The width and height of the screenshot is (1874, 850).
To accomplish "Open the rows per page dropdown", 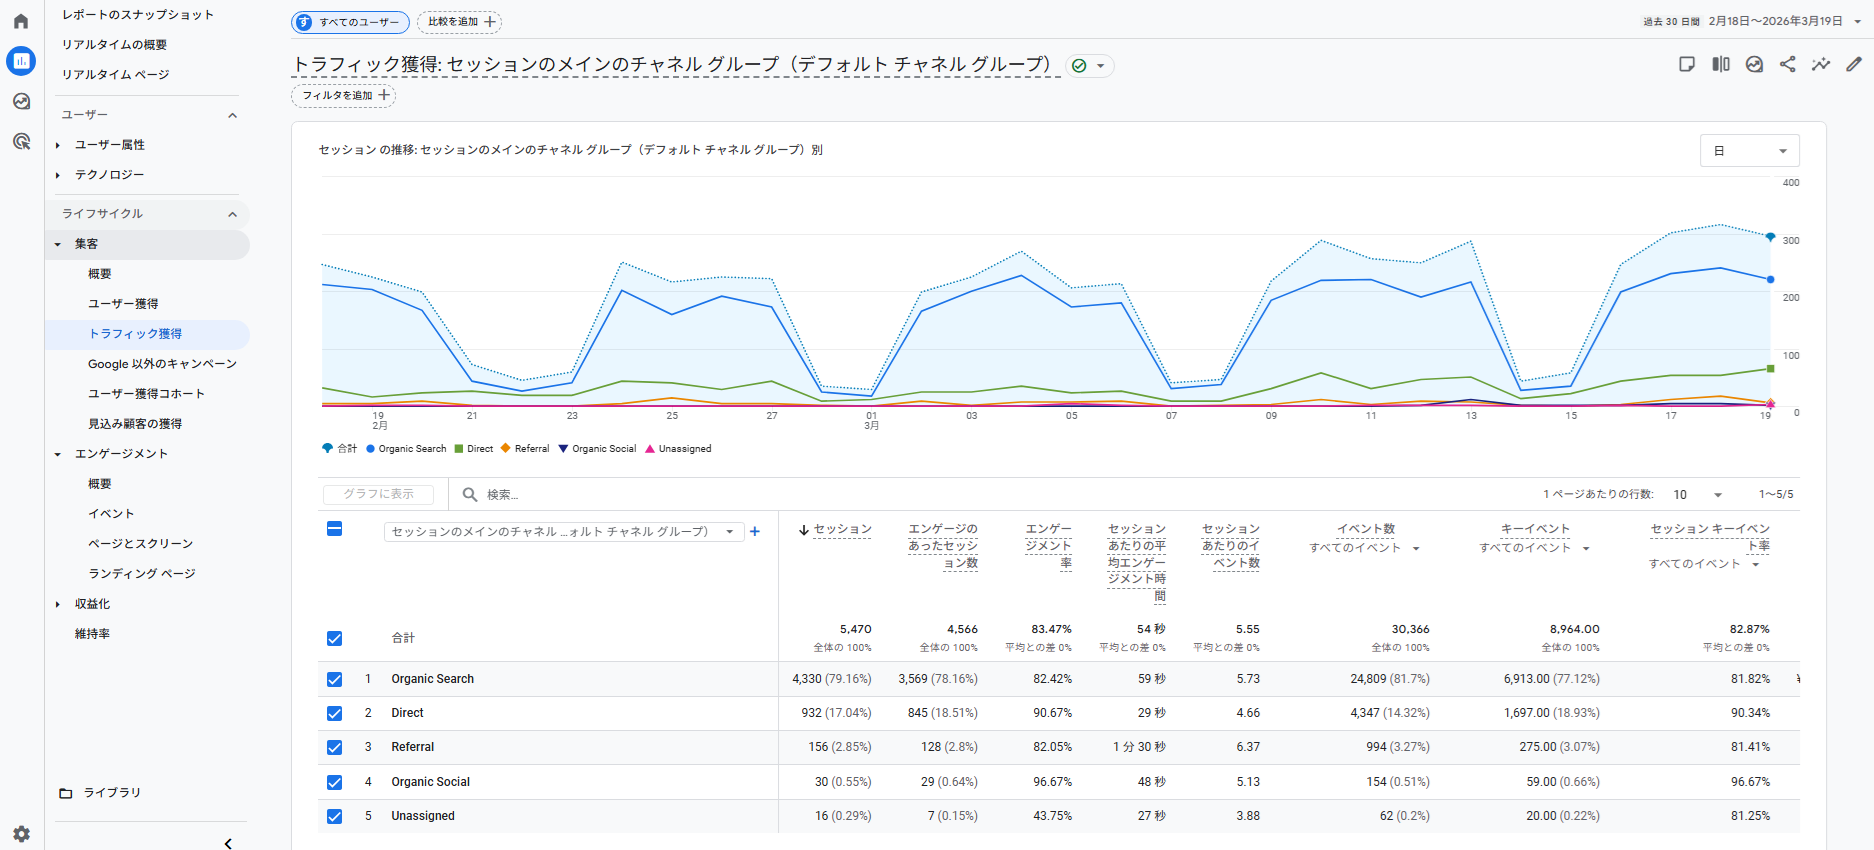I will pyautogui.click(x=1698, y=494).
